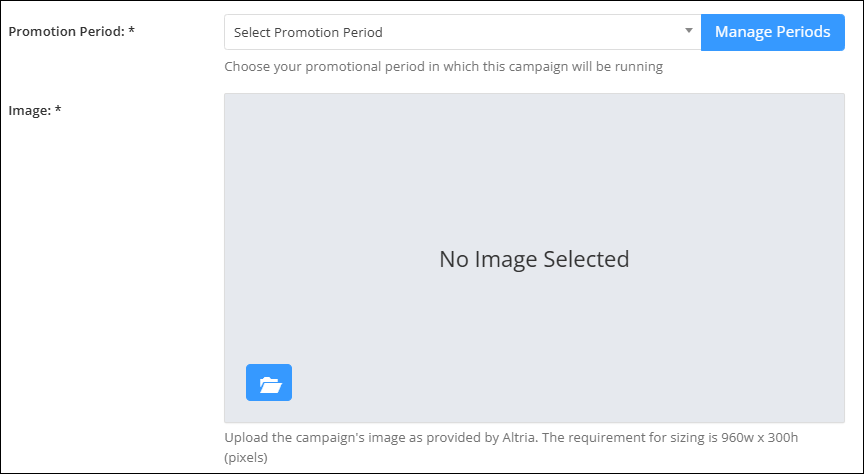Screen dimensions: 864x474
Task: Expand the Promotion Period dropdown arrow
Action: click(688, 32)
